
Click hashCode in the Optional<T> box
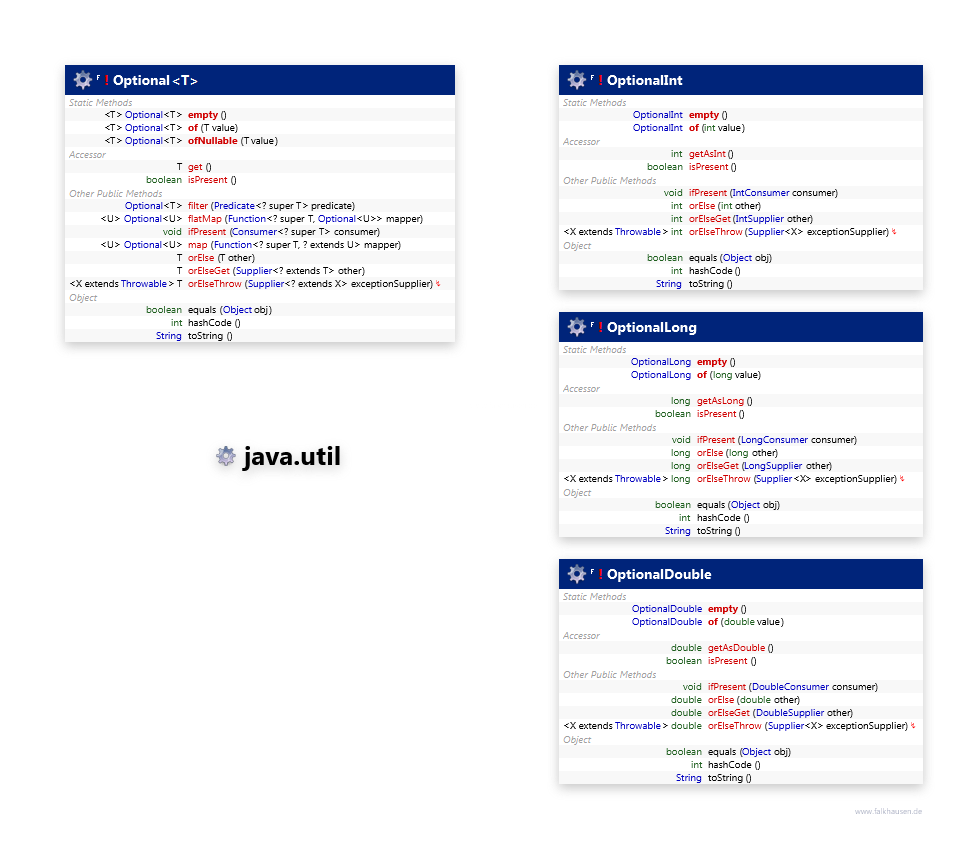click(x=210, y=323)
